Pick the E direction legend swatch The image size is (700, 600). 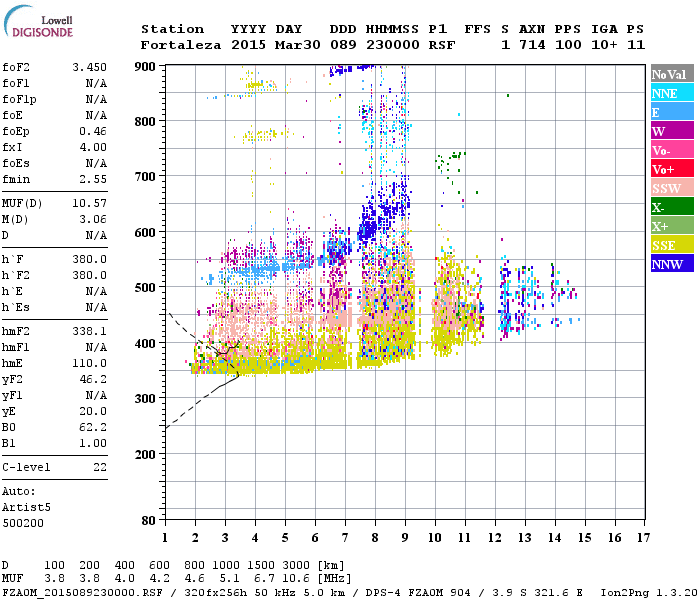pyautogui.click(x=672, y=112)
